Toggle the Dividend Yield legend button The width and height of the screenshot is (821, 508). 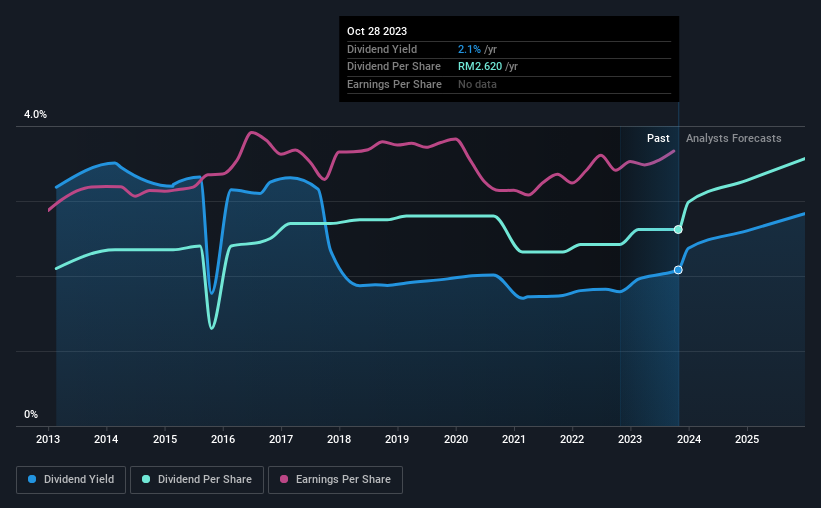click(x=71, y=480)
